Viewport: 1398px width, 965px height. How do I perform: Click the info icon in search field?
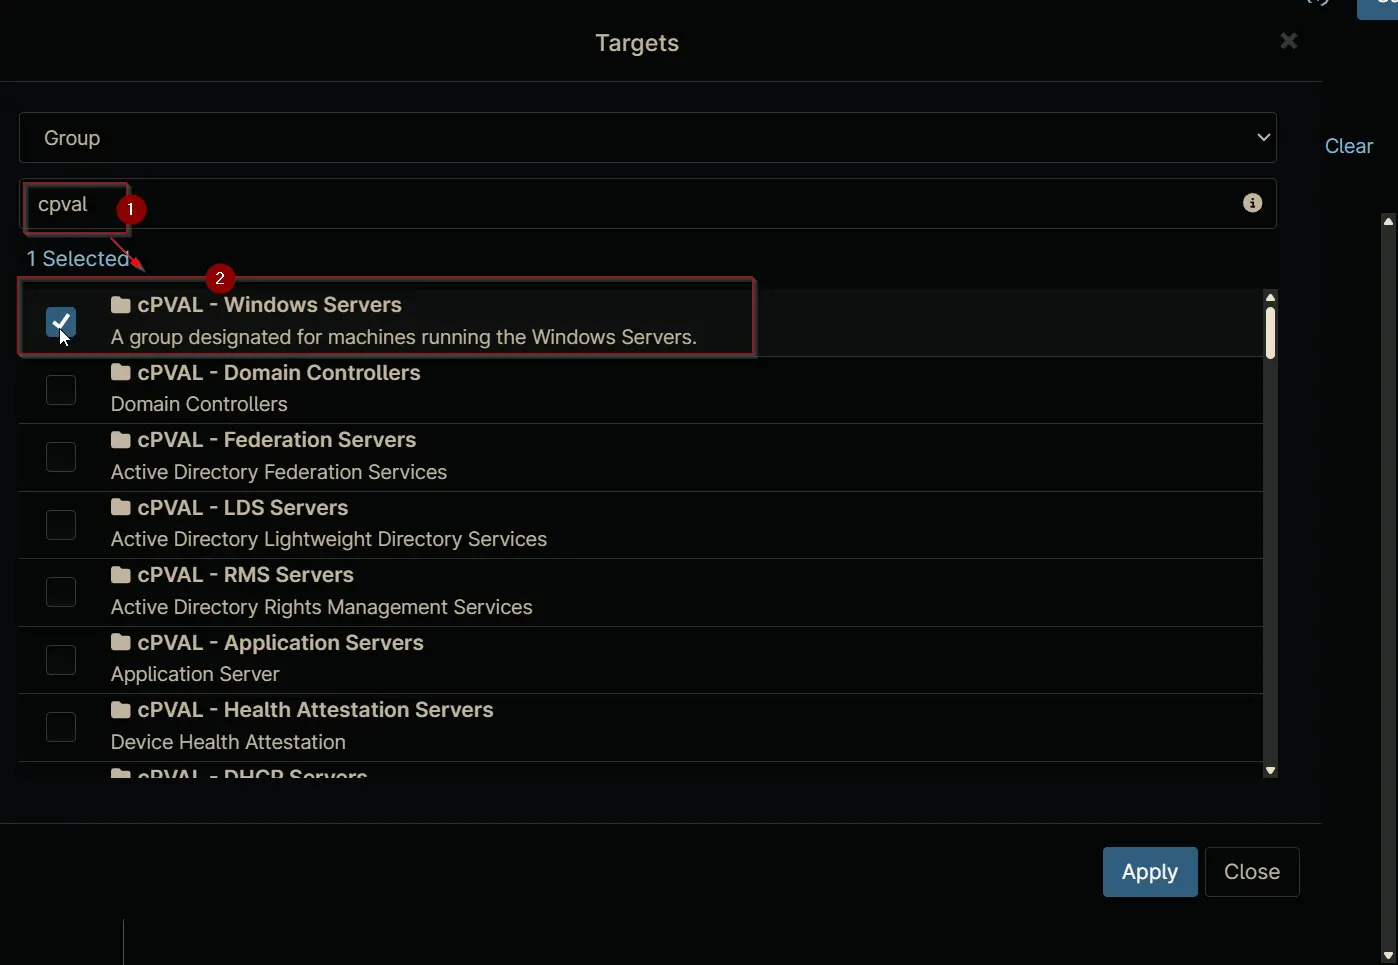[x=1252, y=203]
